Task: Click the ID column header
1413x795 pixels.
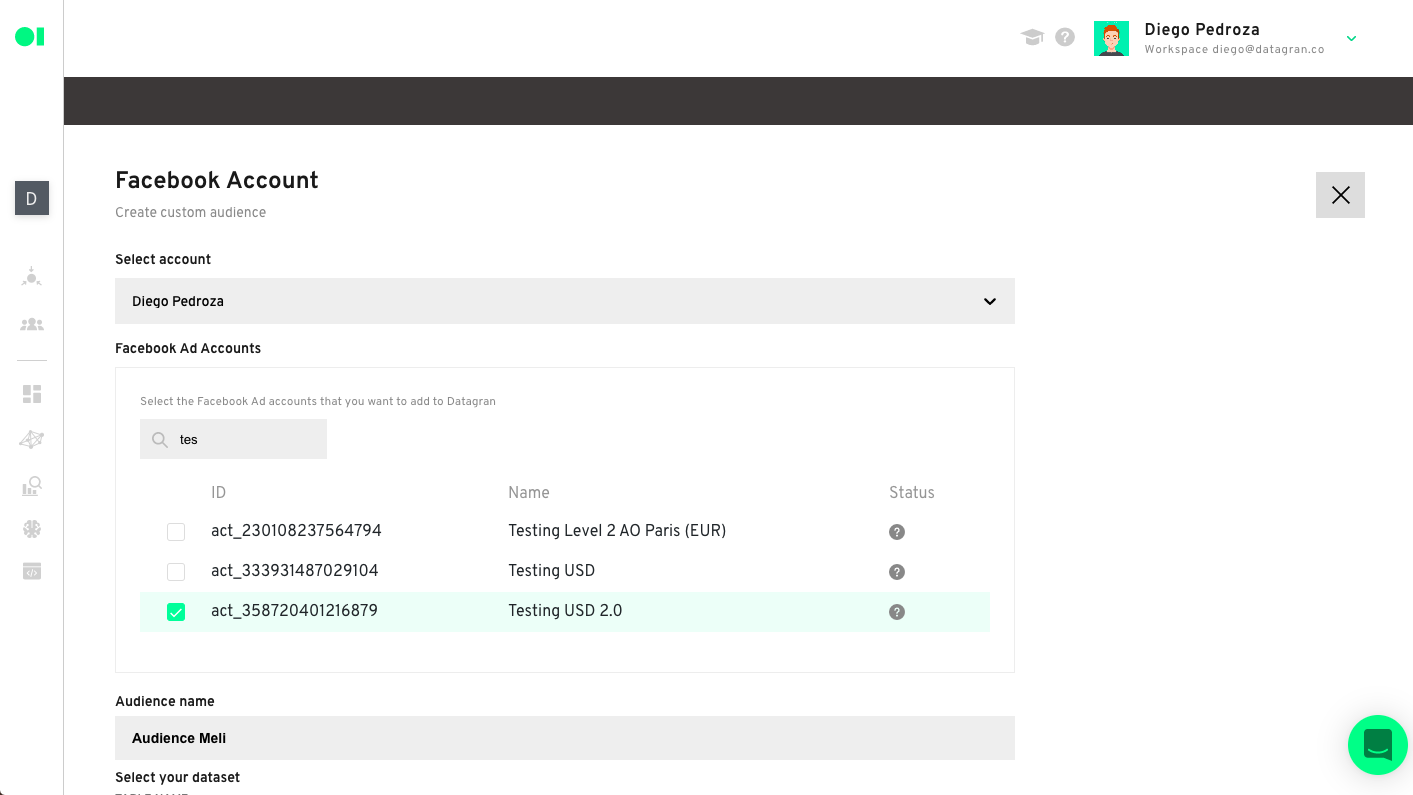Action: (218, 493)
